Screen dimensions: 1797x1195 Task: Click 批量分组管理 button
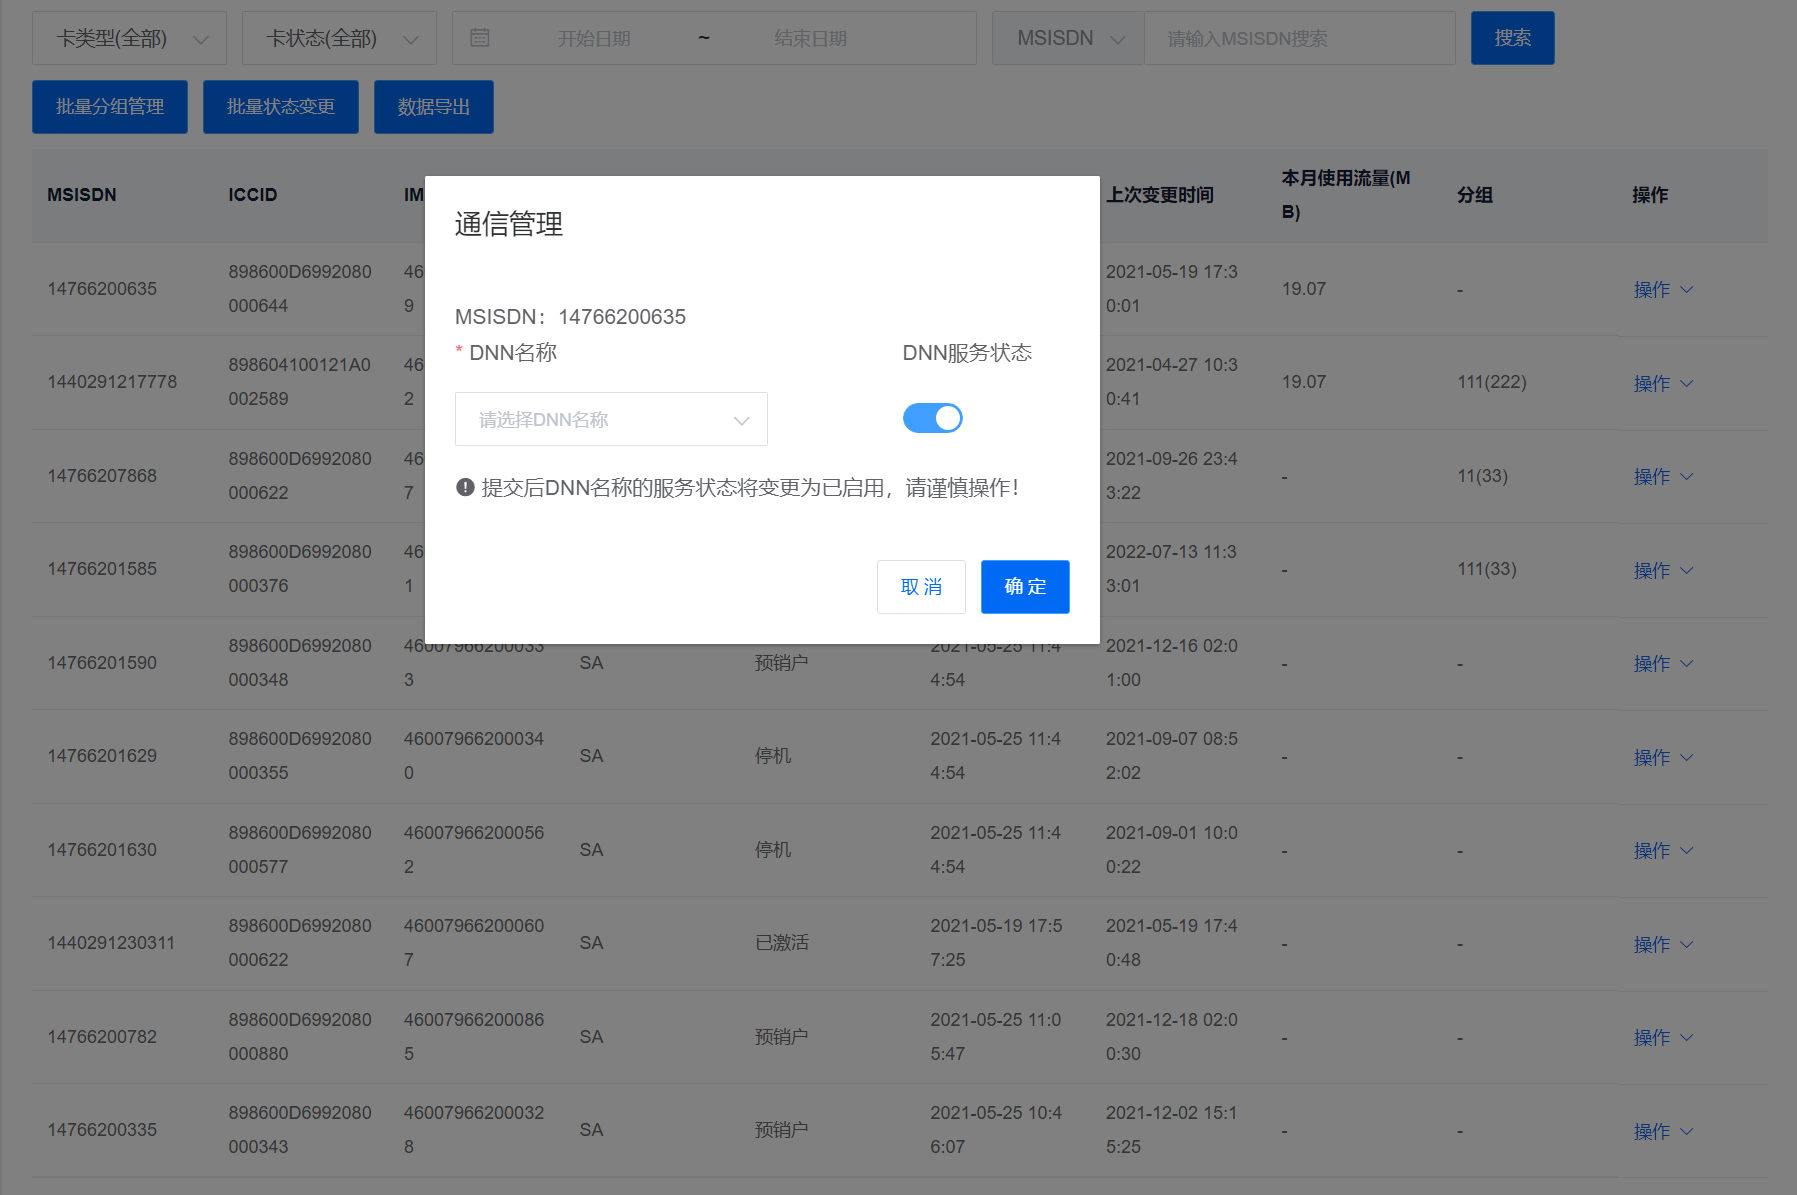[x=110, y=107]
